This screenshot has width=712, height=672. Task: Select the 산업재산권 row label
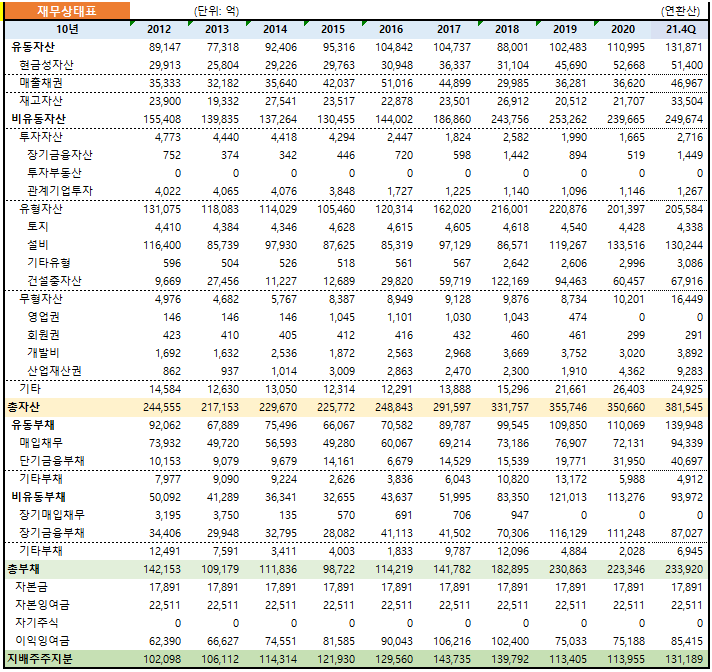pyautogui.click(x=54, y=371)
